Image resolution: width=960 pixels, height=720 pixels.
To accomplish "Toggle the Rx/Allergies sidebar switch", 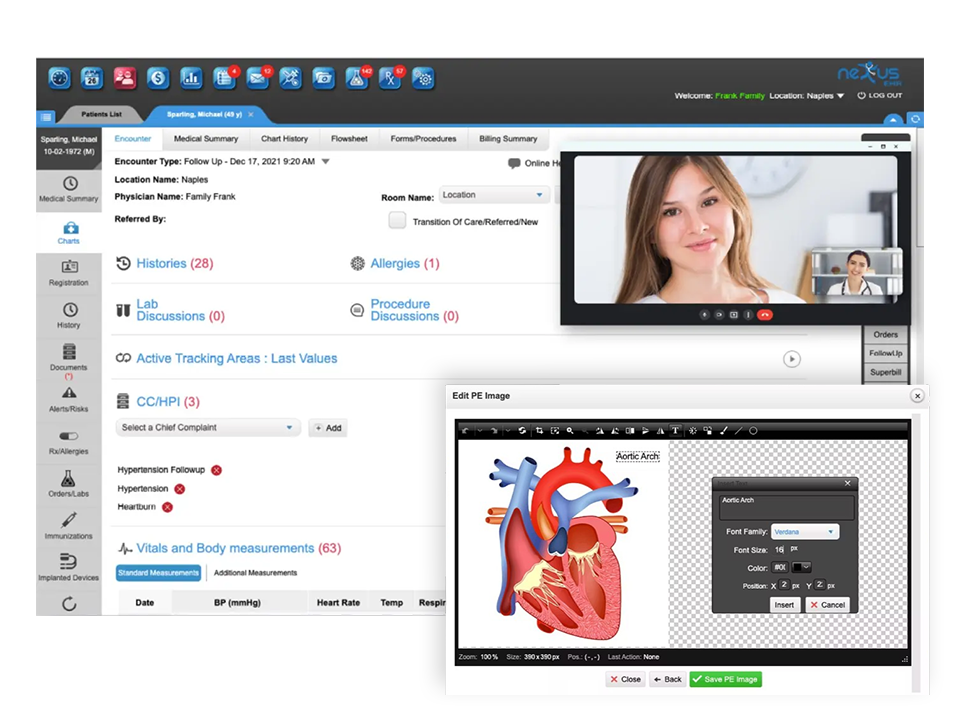I will (x=69, y=437).
